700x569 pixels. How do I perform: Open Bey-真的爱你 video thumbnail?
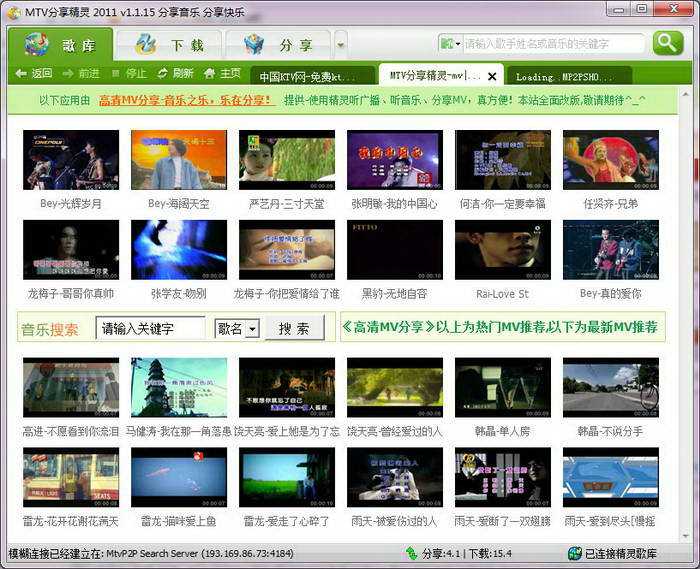(611, 249)
